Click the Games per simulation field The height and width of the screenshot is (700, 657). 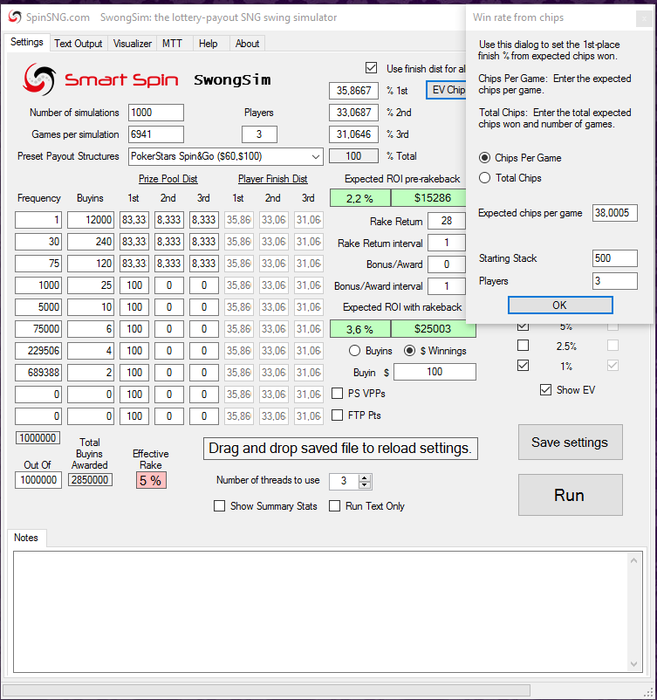[x=156, y=134]
